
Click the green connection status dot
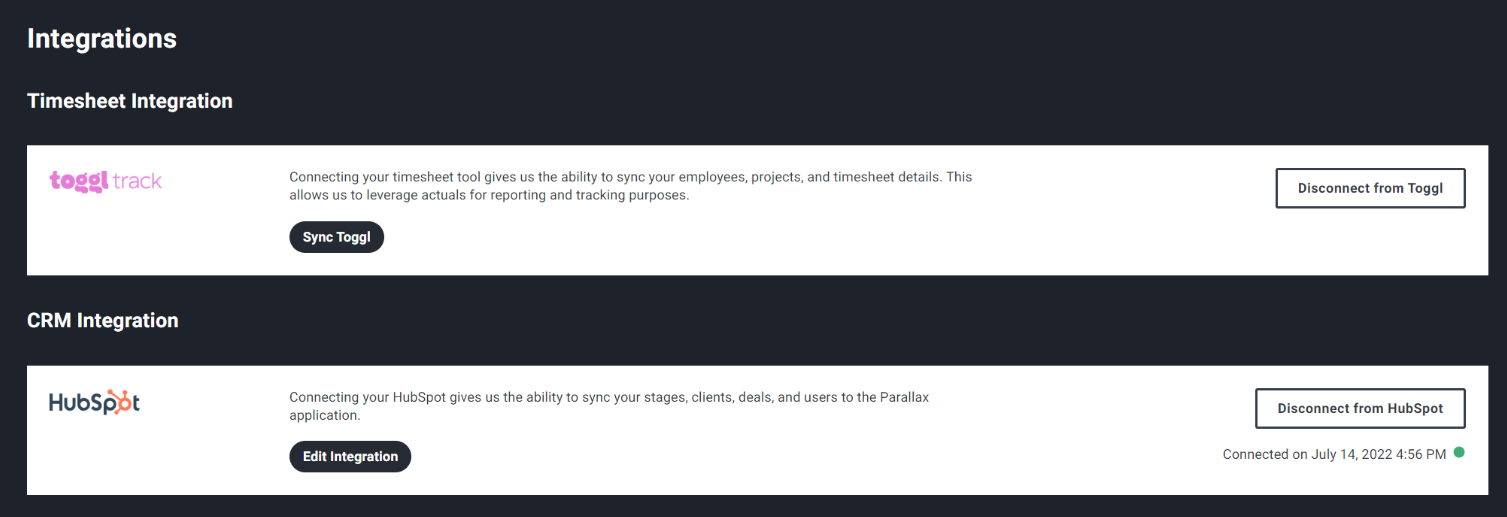pos(1459,453)
